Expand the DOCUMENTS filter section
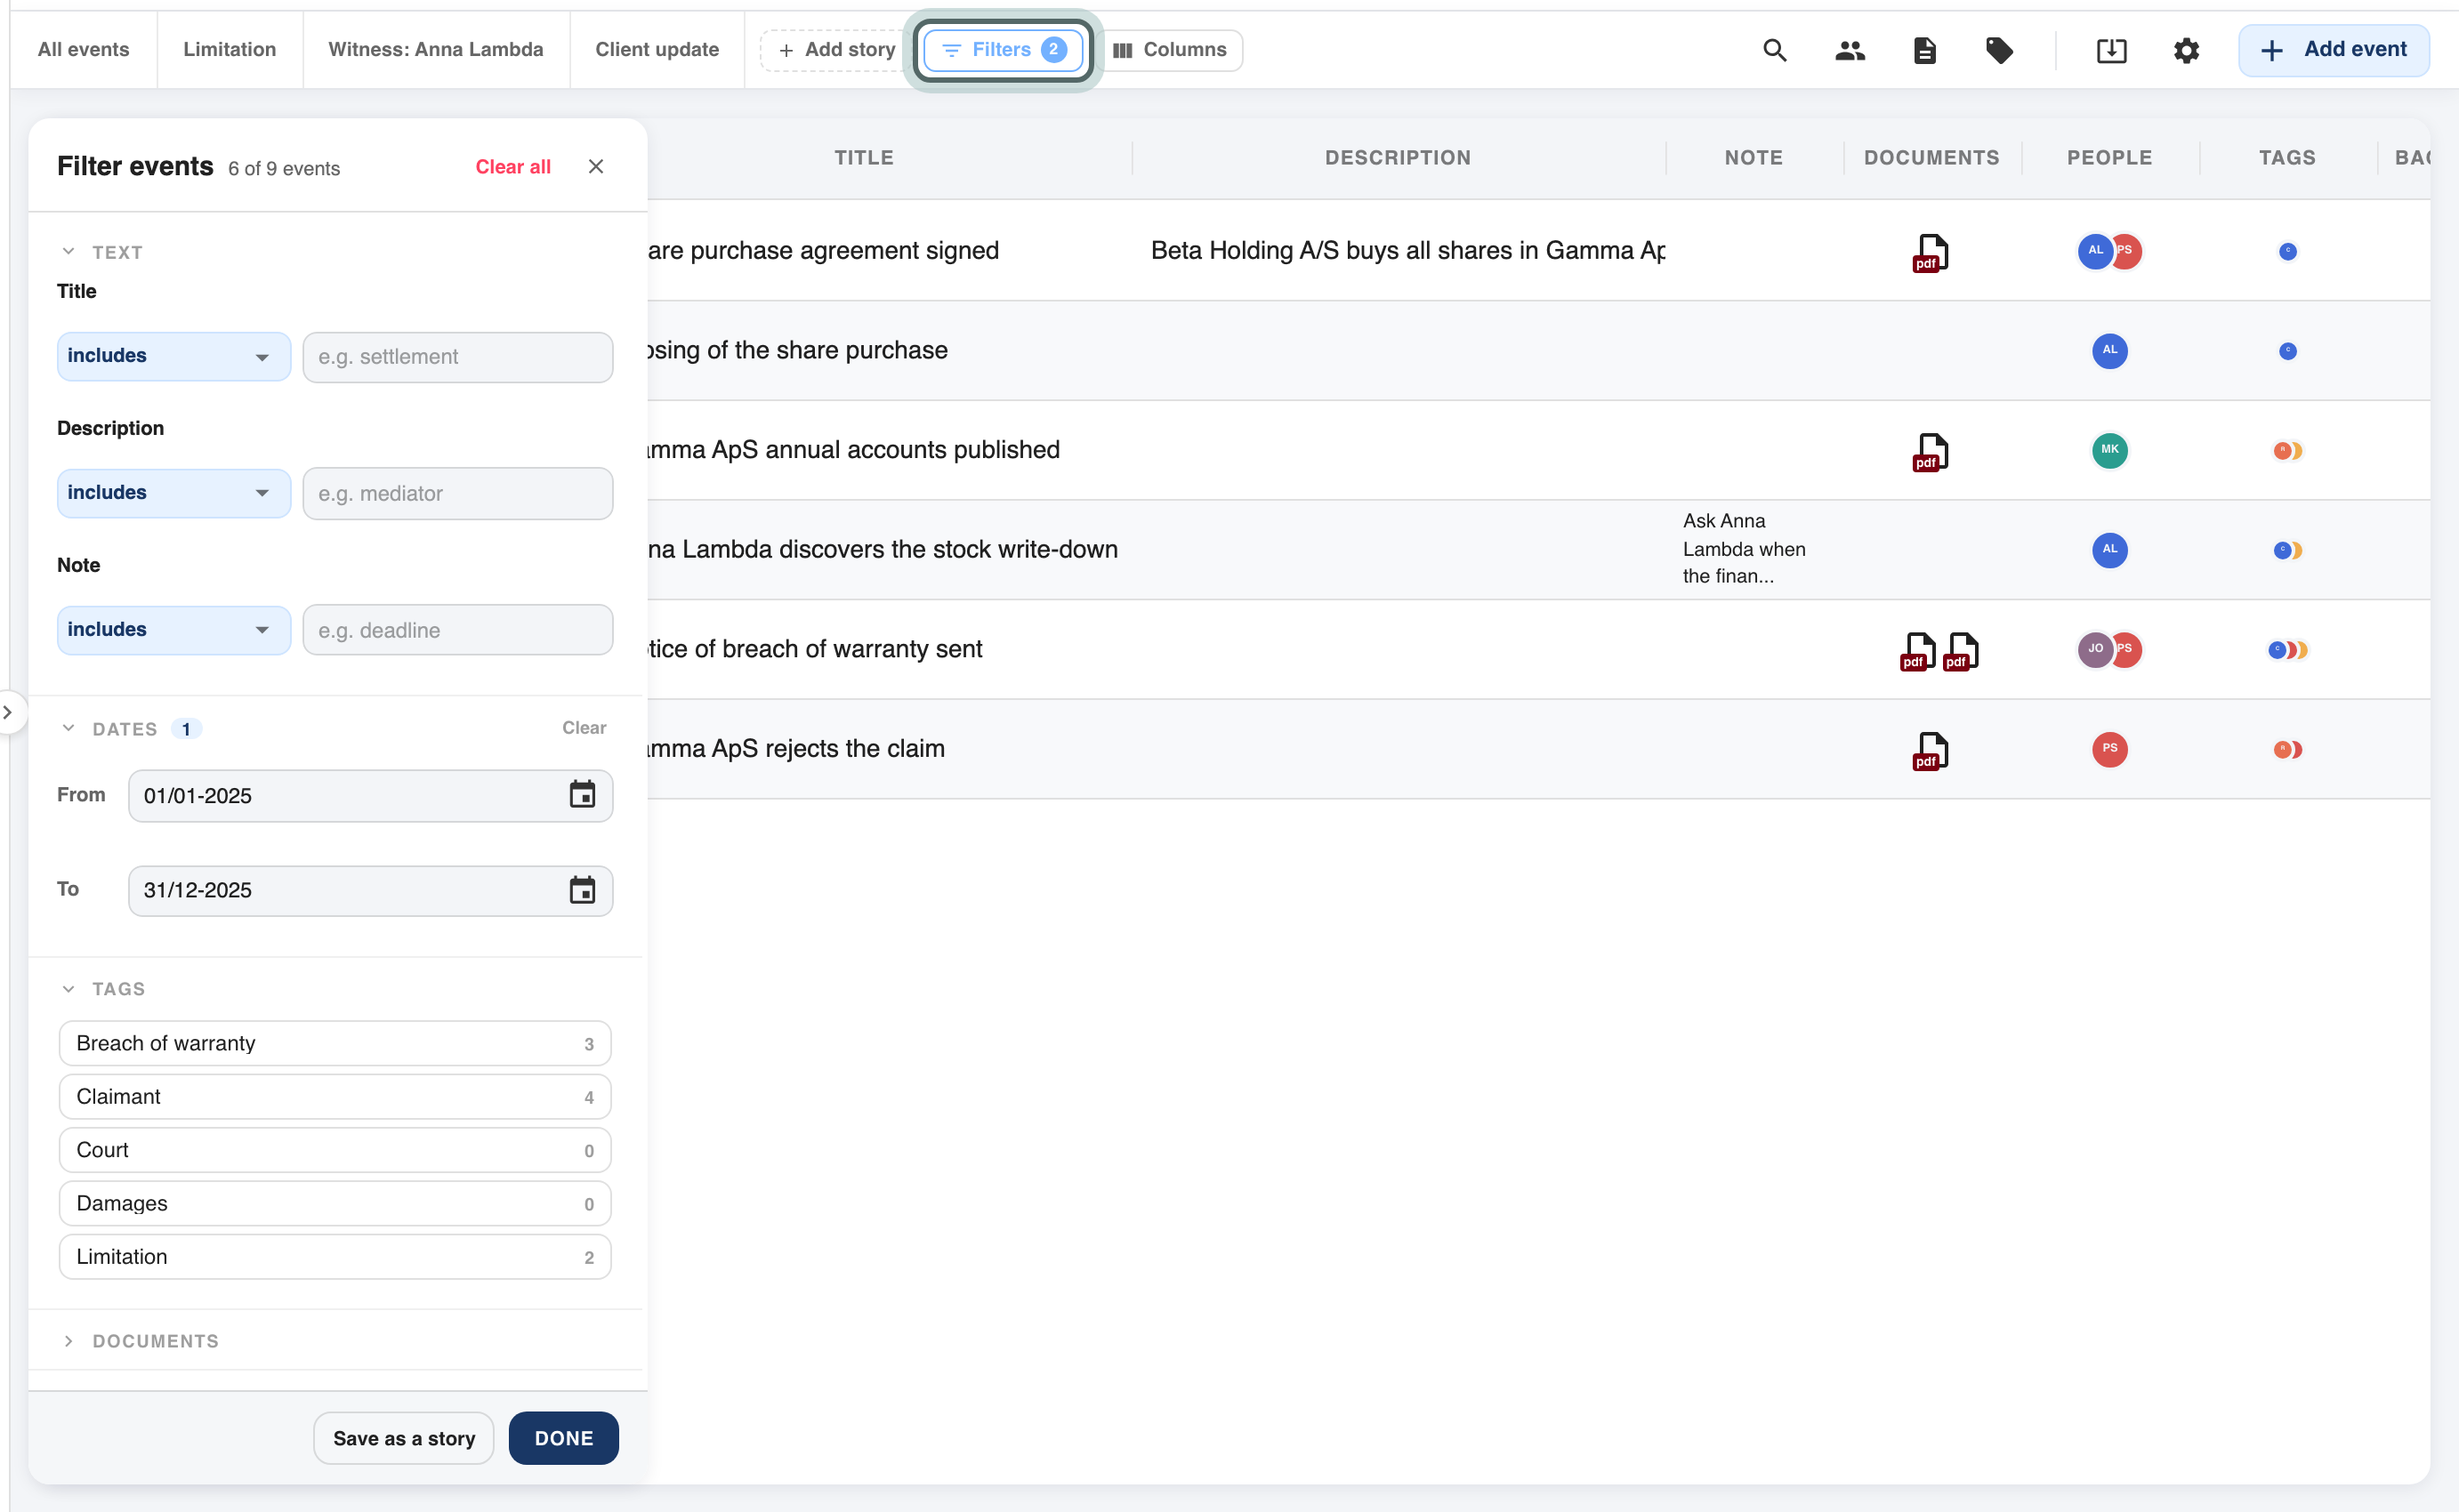The image size is (2459, 1512). point(68,1341)
